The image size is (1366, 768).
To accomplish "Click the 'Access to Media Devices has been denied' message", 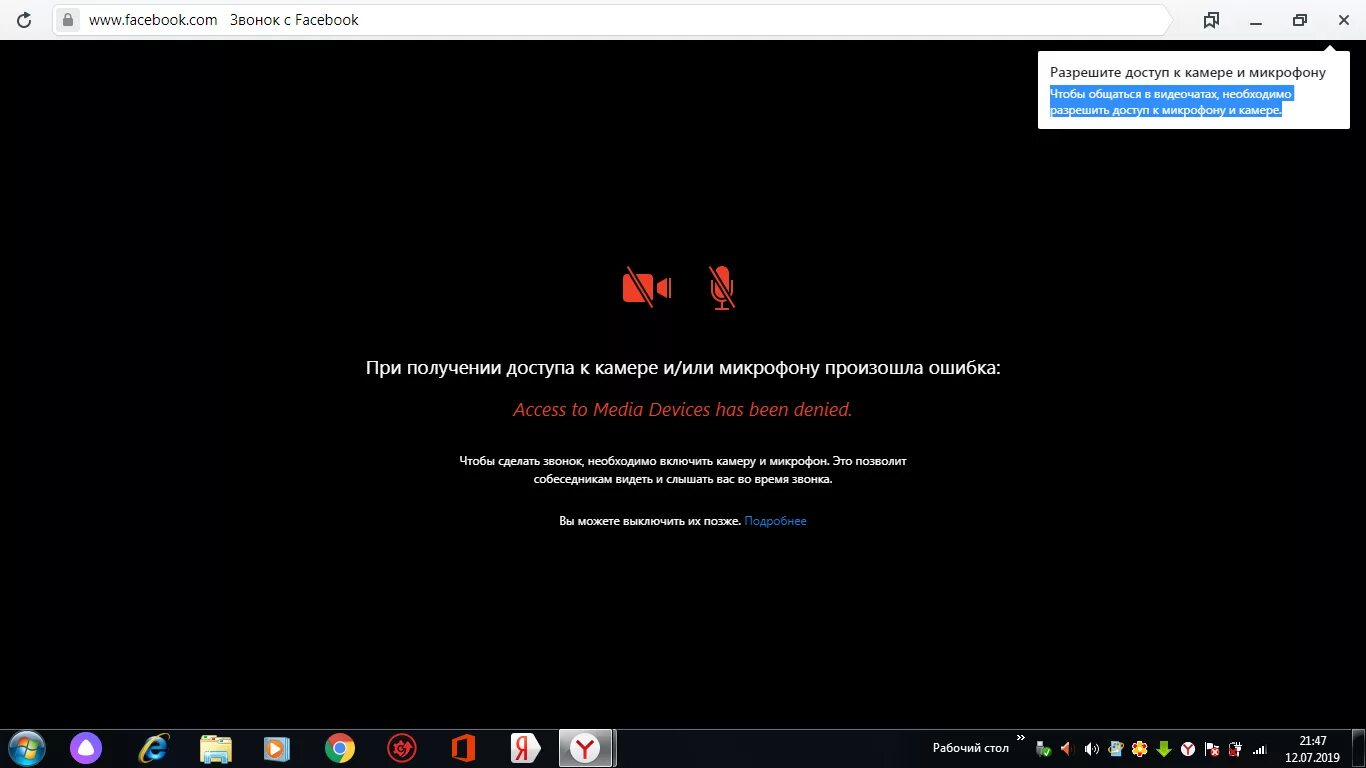I will click(683, 409).
